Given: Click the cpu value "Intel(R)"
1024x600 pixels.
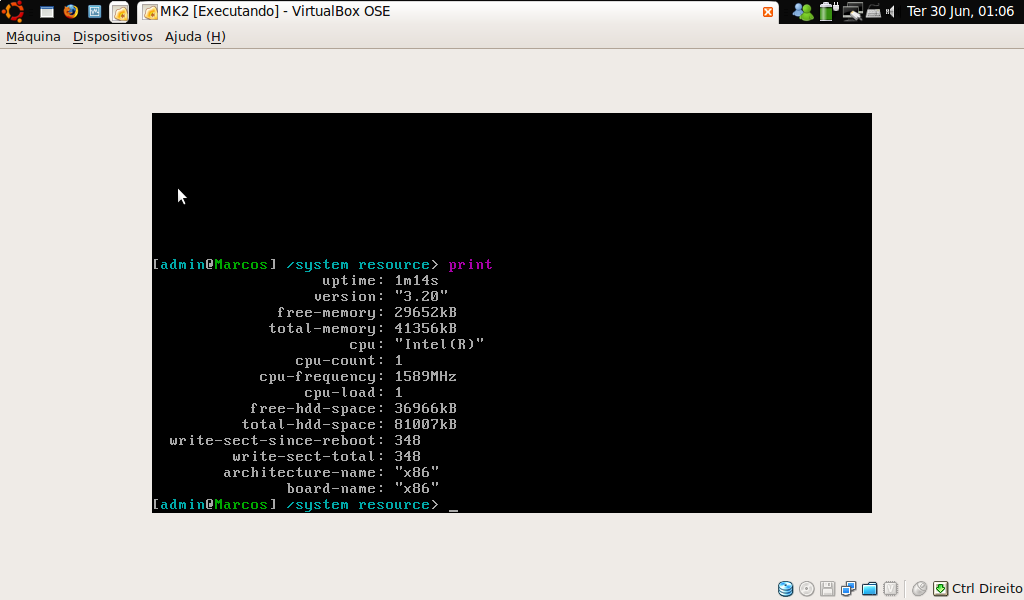Looking at the screenshot, I should click(x=439, y=345).
